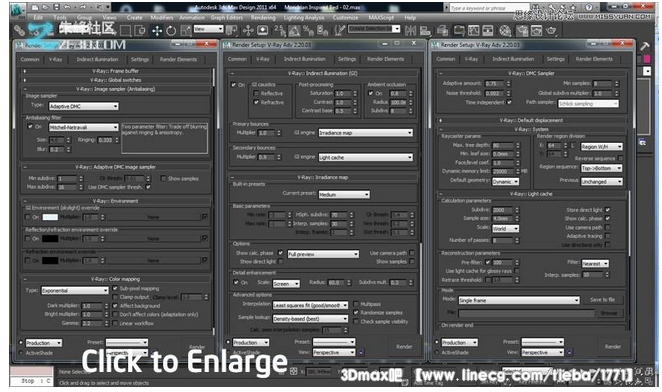Open the Rendering menu
Screen dimensions: 662x392
coord(263,18)
